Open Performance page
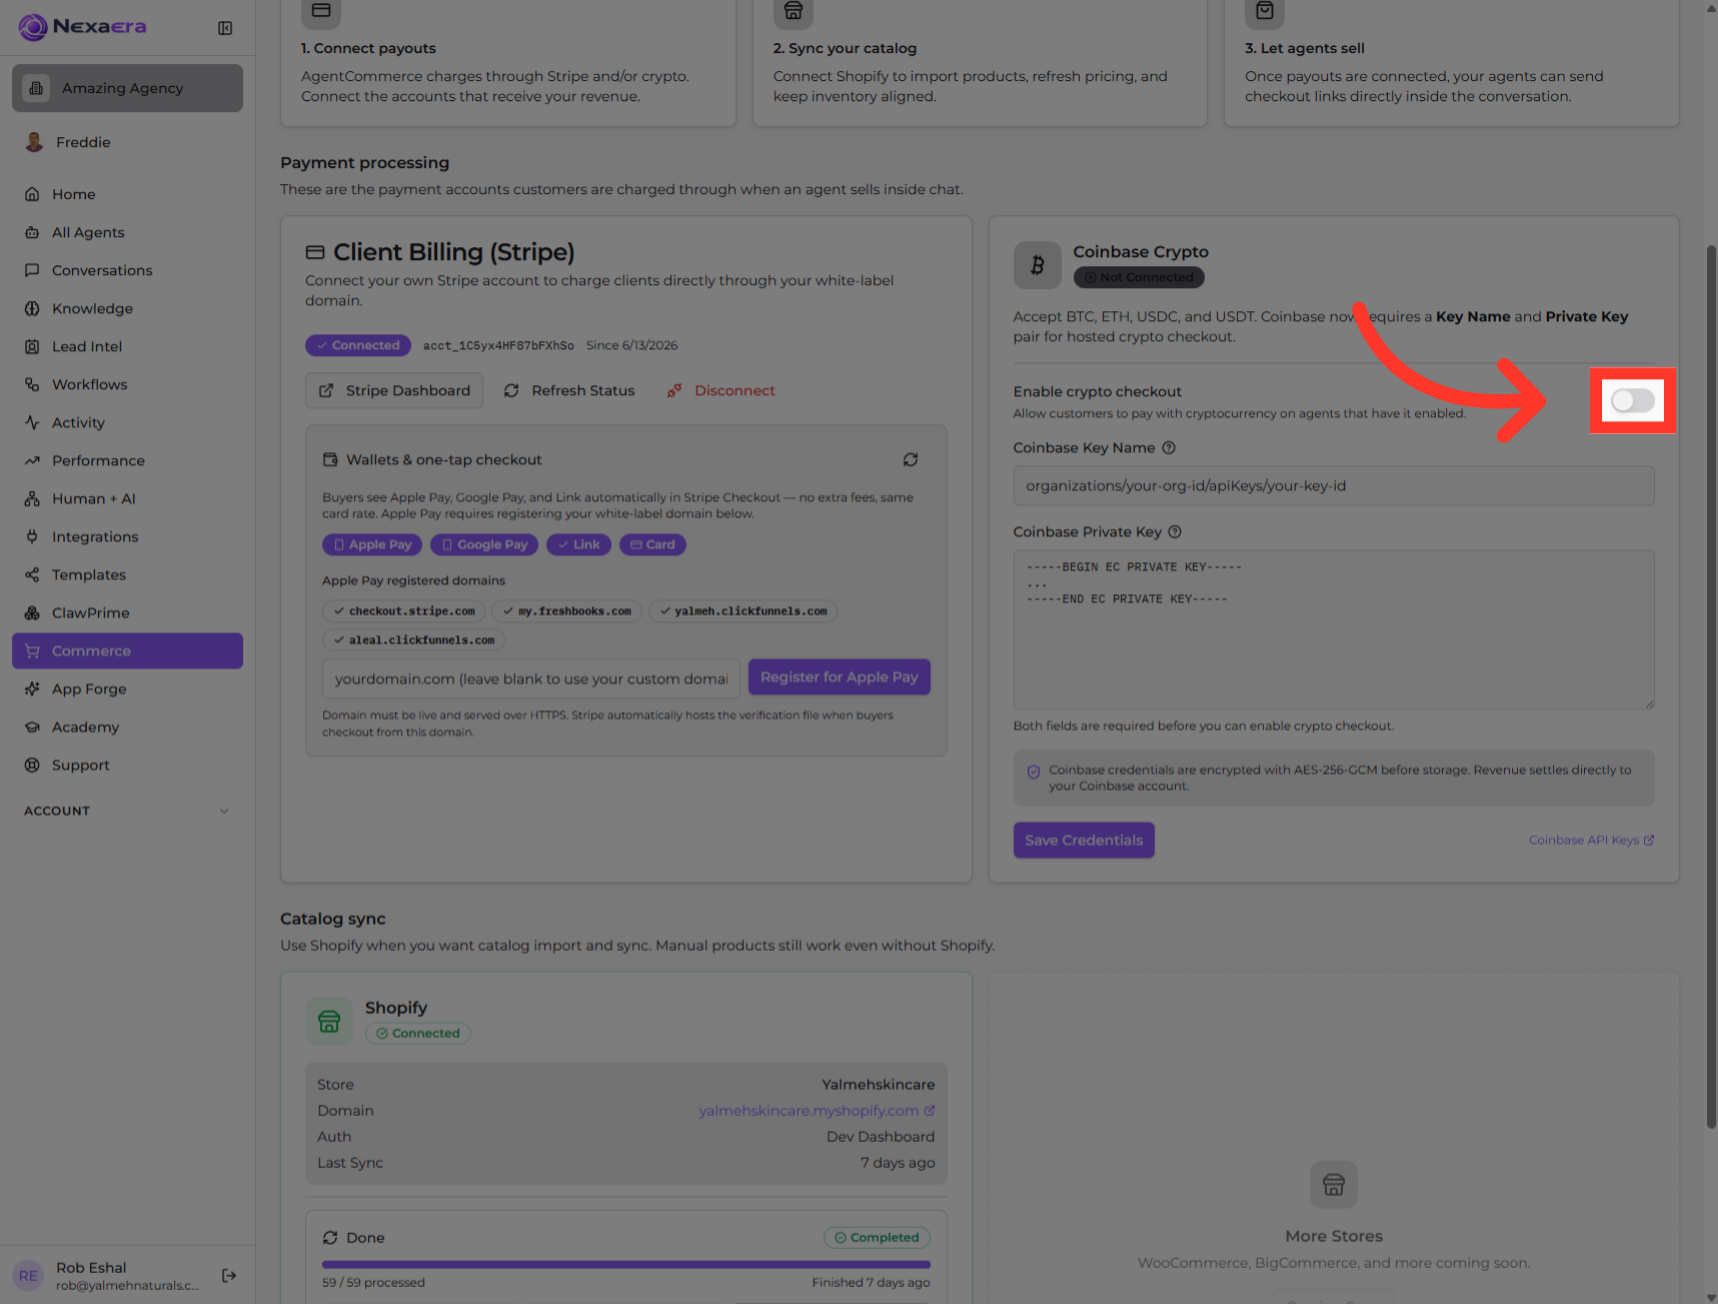This screenshot has height=1304, width=1718. tap(127, 460)
